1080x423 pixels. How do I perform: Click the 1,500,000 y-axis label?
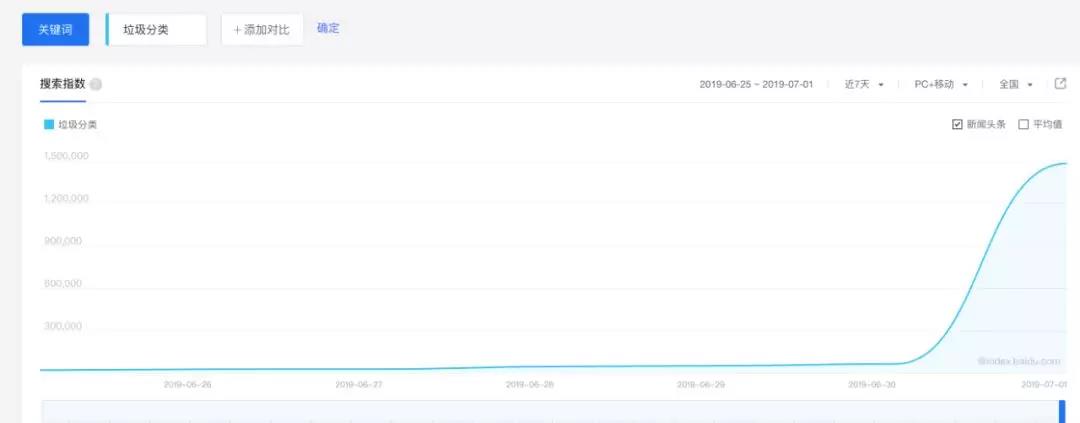pos(66,156)
